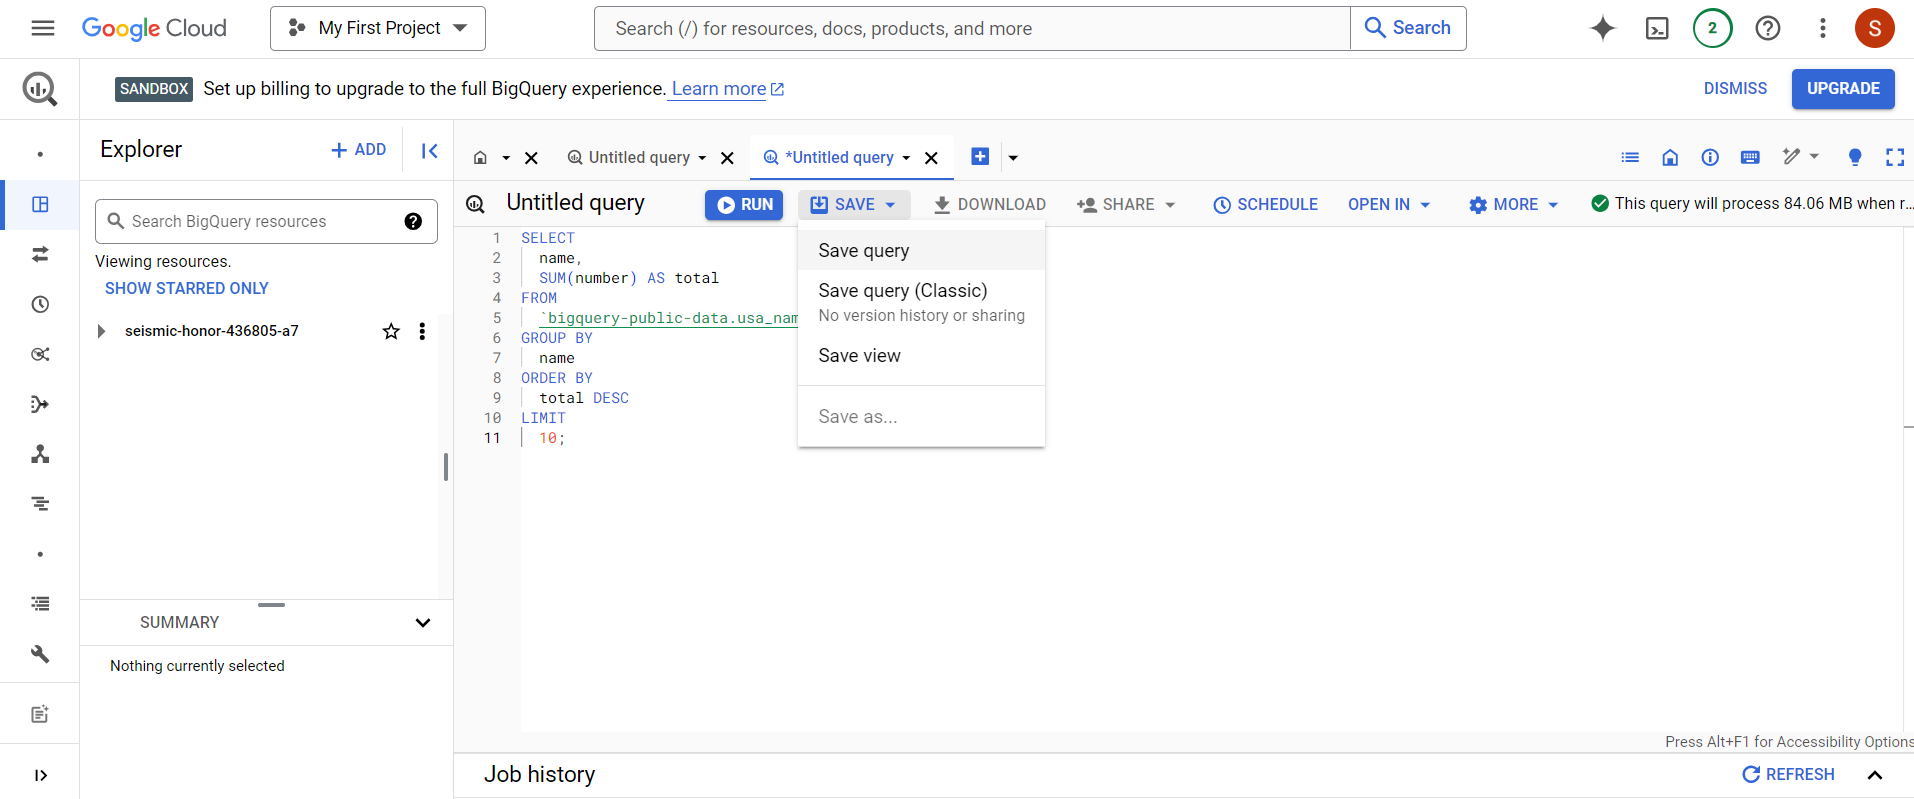The image size is (1914, 799).
Task: Choose Save query (Classic) option
Action: pyautogui.click(x=921, y=302)
